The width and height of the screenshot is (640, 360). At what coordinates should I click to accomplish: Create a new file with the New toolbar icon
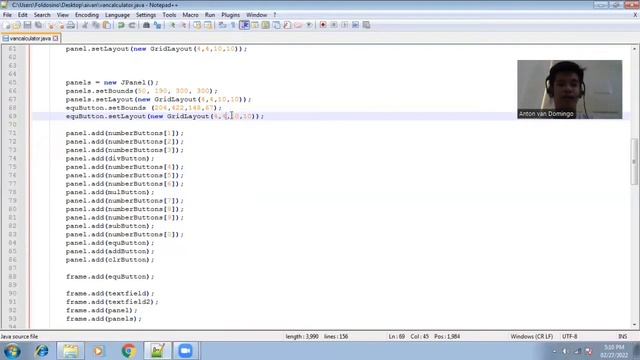6,25
